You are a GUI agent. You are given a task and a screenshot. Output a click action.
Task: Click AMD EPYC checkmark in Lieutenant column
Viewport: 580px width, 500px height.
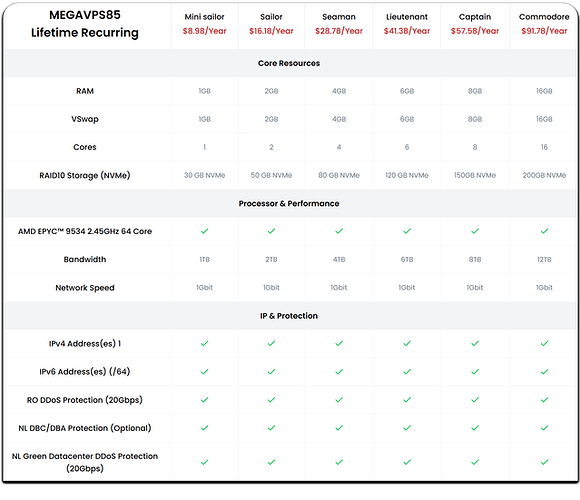pyautogui.click(x=407, y=231)
